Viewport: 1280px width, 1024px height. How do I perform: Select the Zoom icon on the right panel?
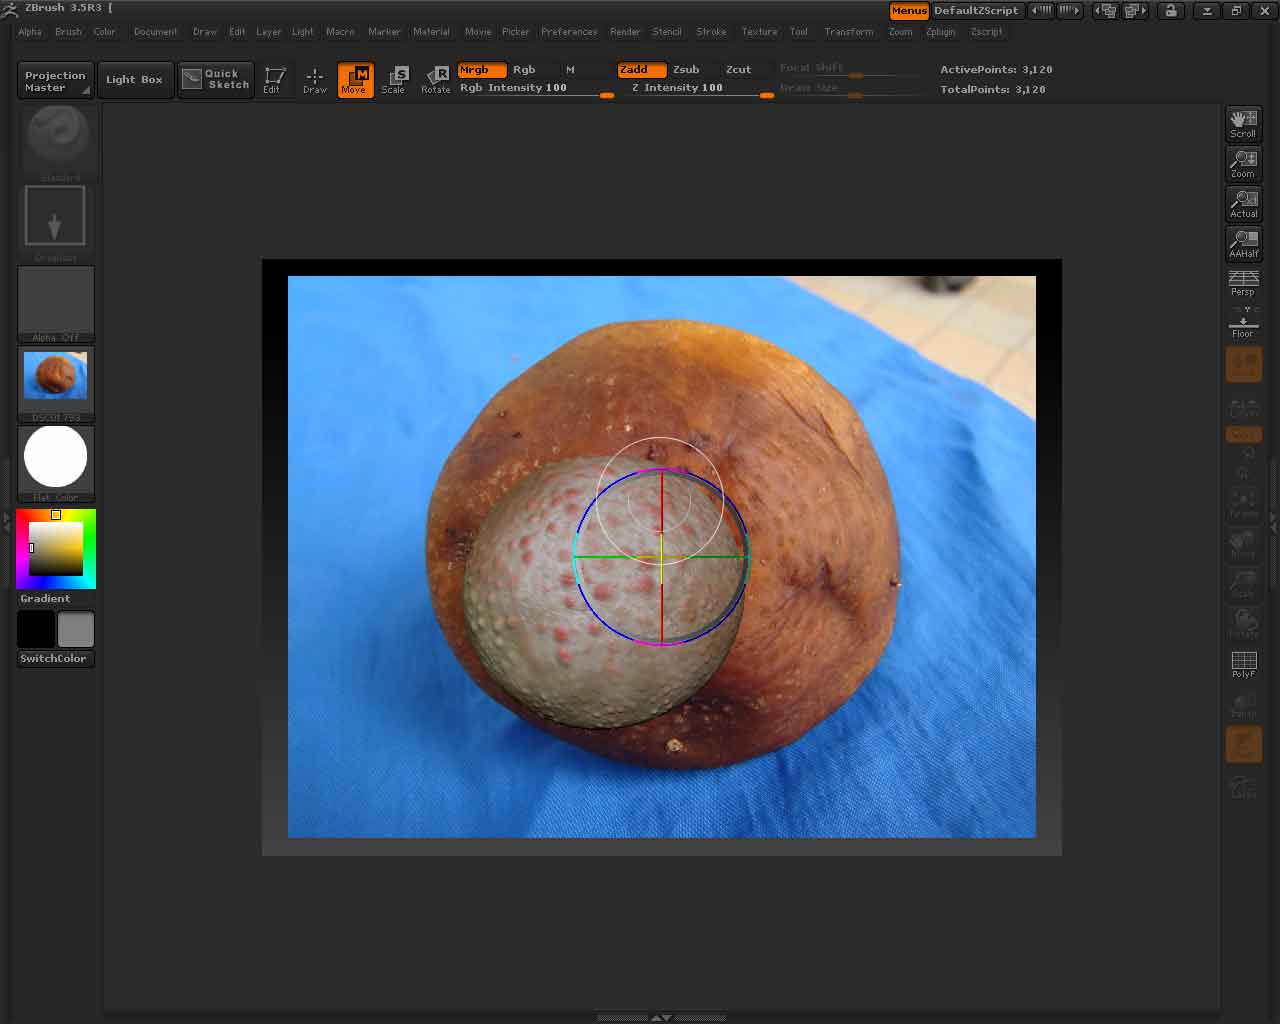[1243, 163]
